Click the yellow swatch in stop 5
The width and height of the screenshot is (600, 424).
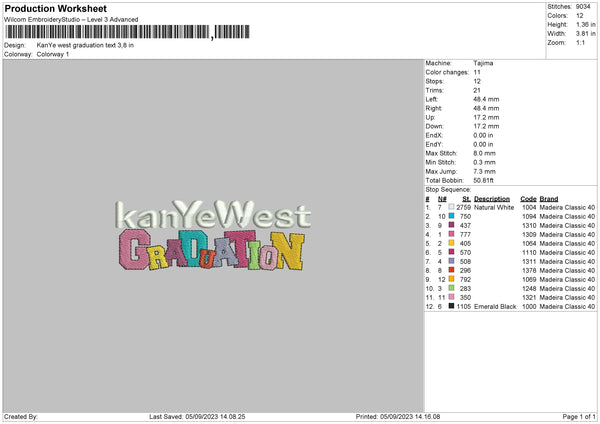(452, 243)
